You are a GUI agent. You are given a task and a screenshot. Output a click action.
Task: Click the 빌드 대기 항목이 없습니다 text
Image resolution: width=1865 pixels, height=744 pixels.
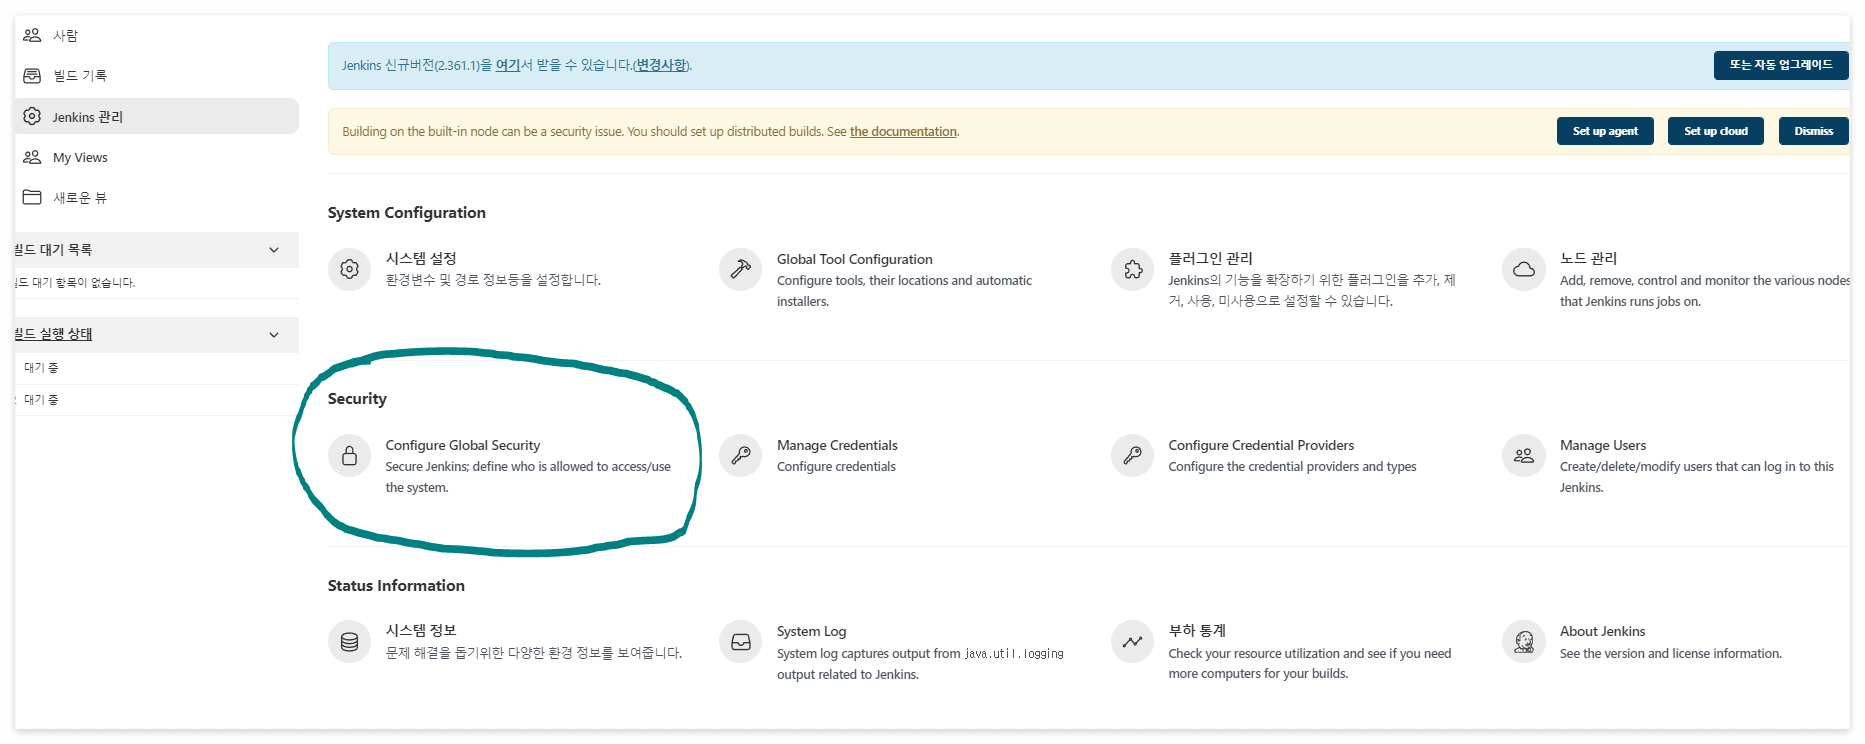pyautogui.click(x=75, y=283)
